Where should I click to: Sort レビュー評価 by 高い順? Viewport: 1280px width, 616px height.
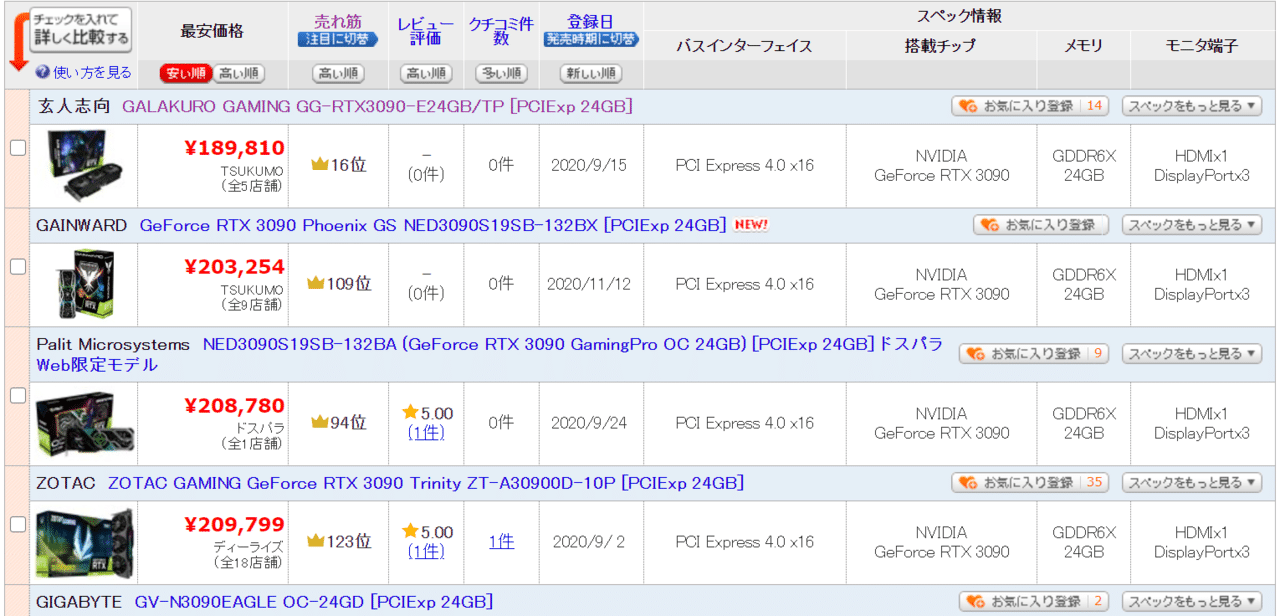point(425,74)
